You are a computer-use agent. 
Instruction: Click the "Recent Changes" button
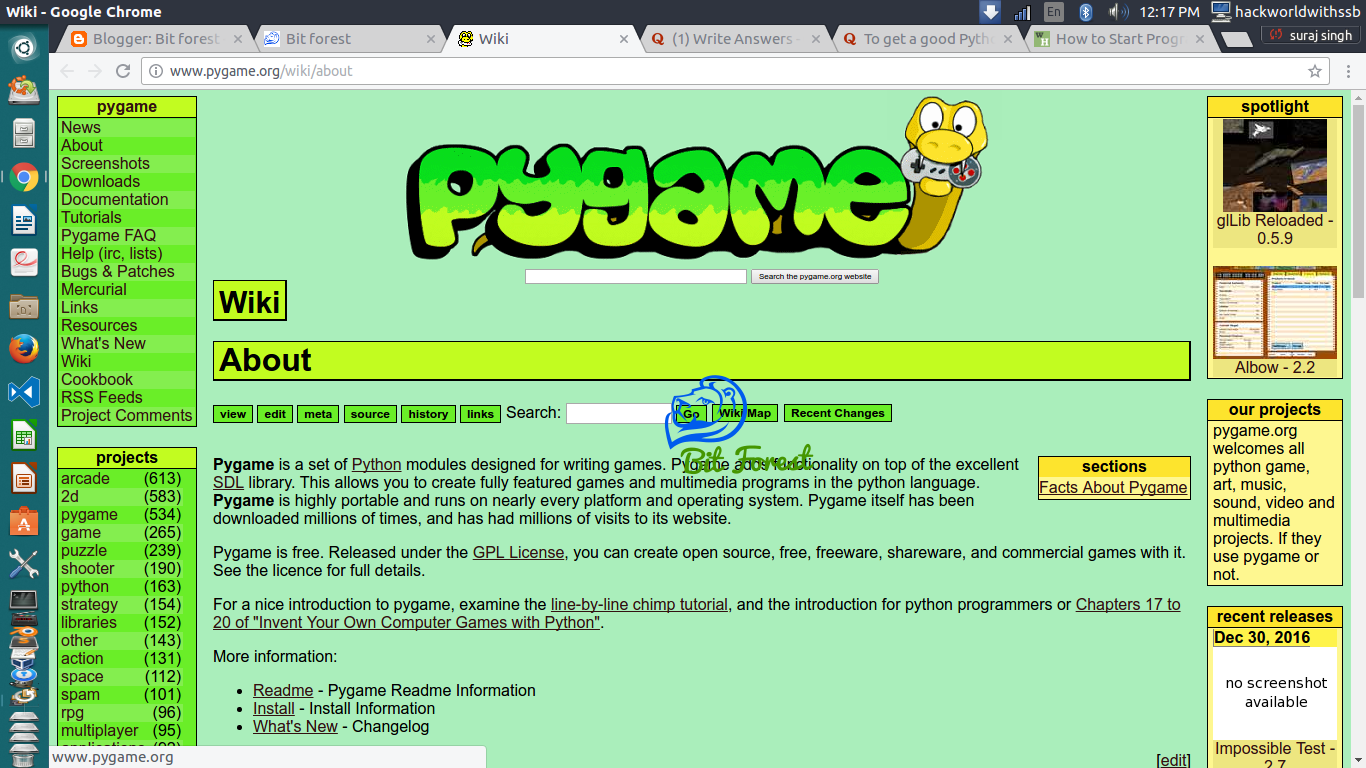[837, 413]
